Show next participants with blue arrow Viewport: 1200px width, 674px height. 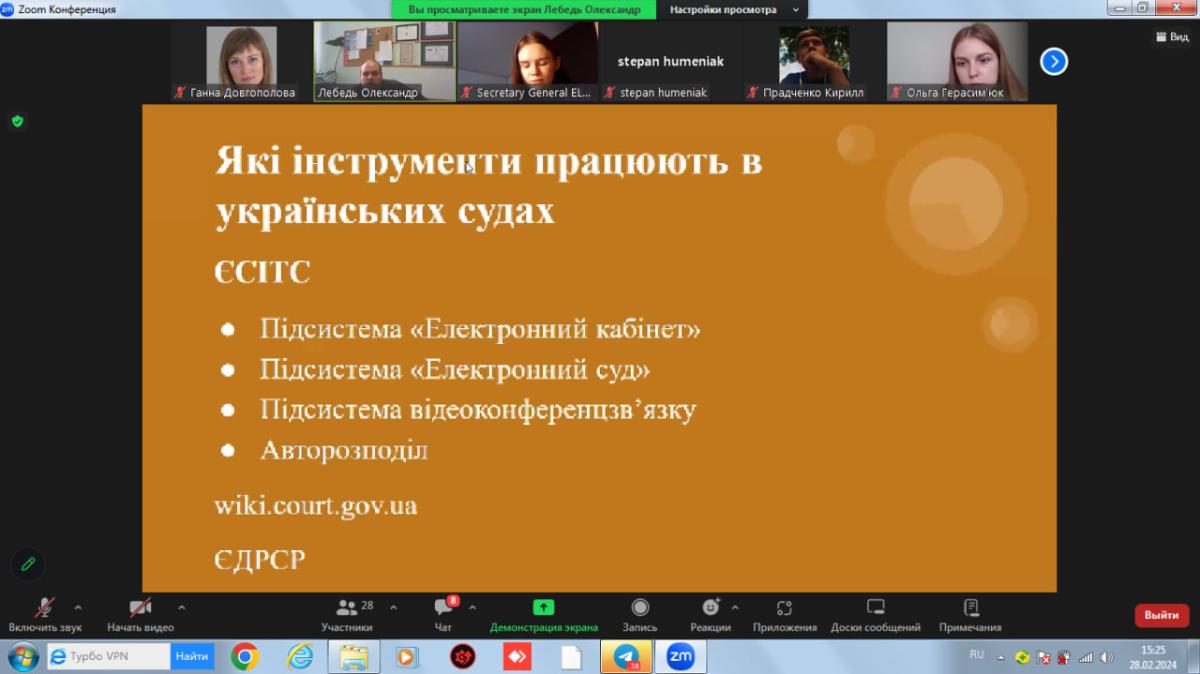pos(1053,62)
